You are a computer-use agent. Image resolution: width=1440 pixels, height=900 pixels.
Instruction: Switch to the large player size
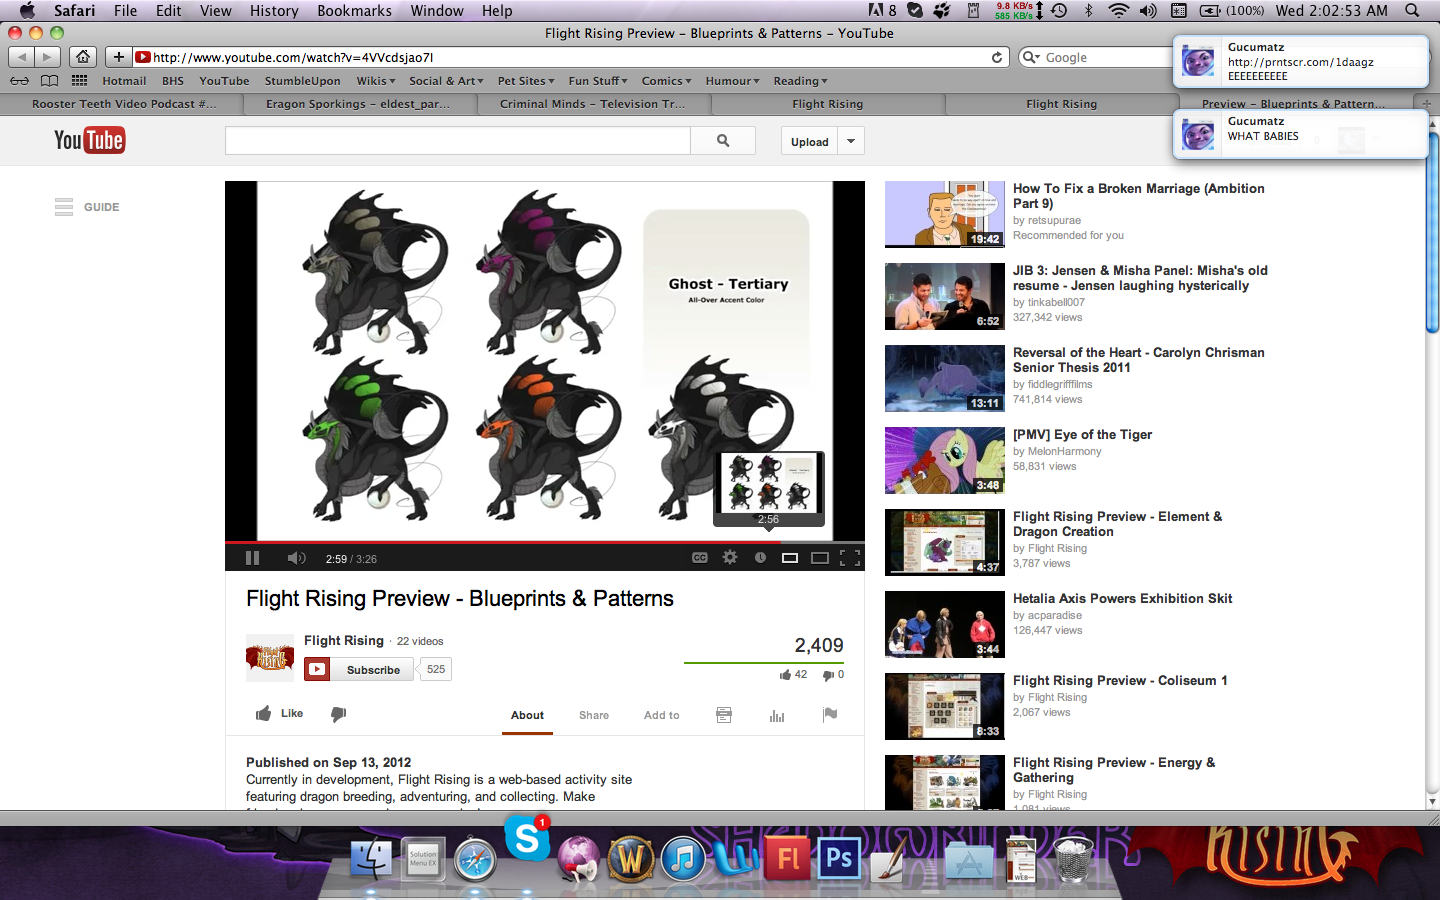820,558
